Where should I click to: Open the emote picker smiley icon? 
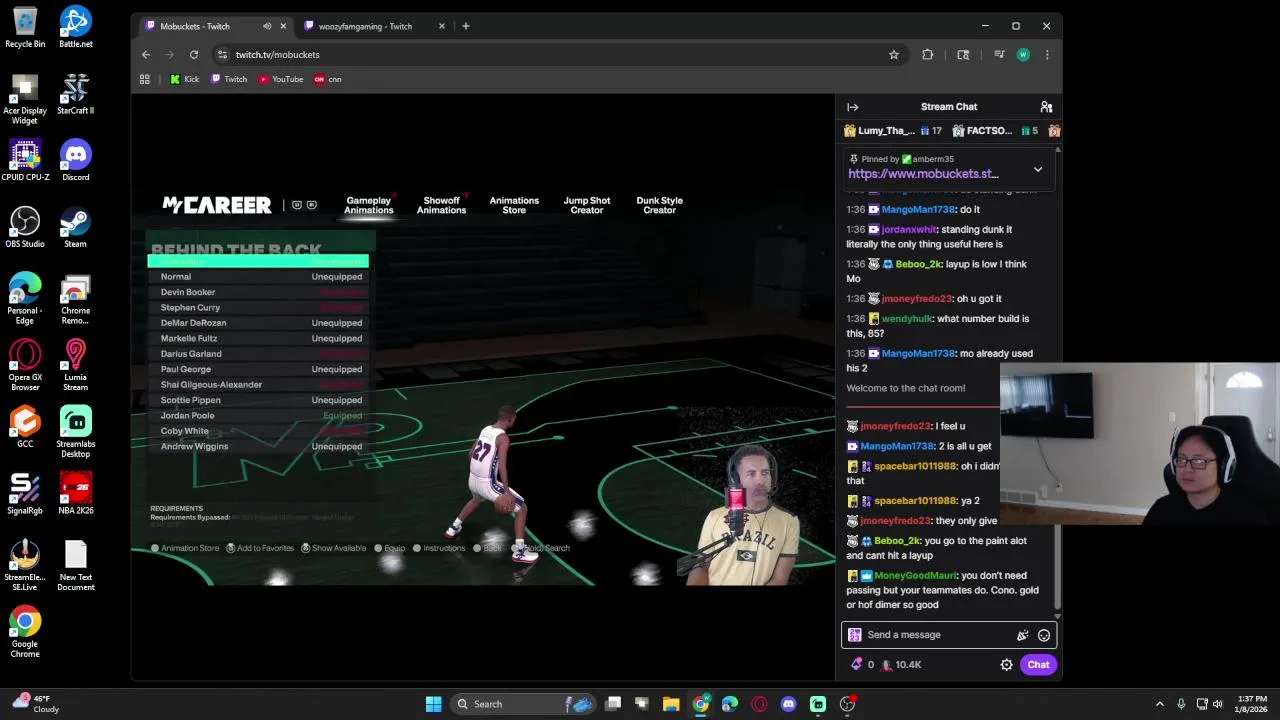click(1043, 635)
